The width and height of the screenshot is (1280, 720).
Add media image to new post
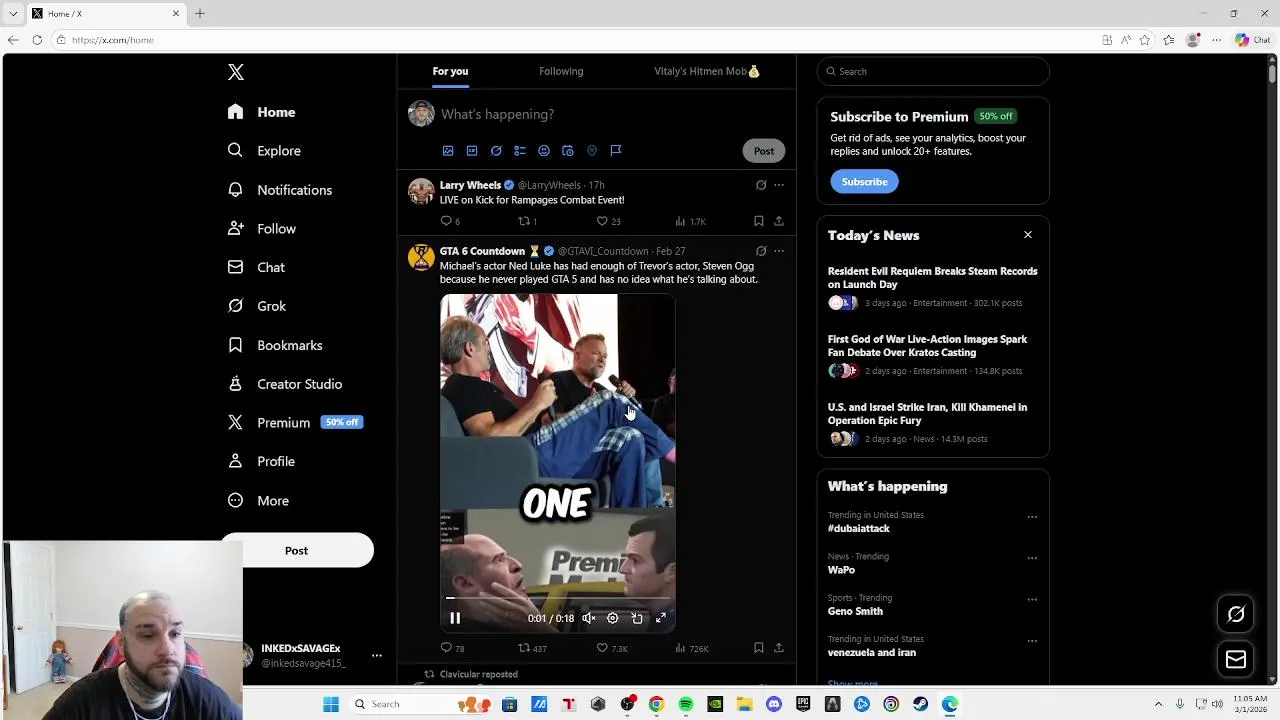[448, 151]
